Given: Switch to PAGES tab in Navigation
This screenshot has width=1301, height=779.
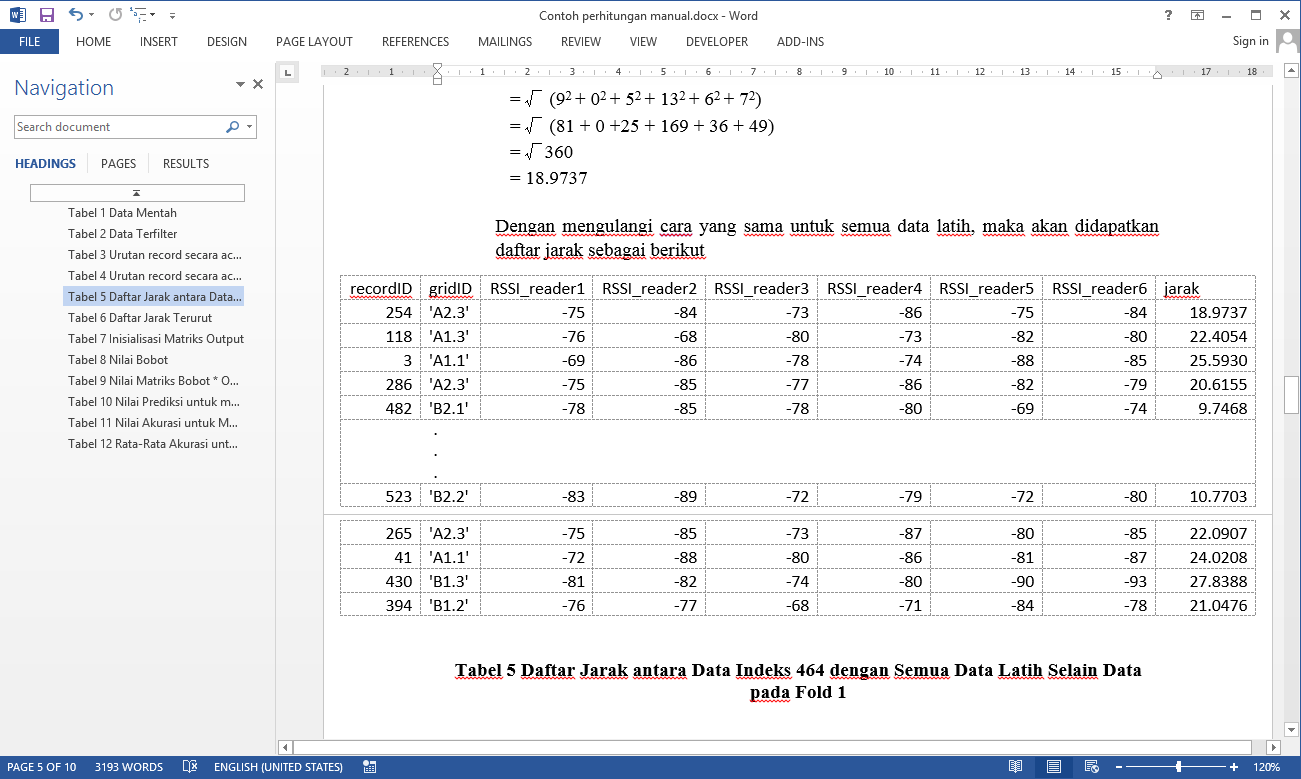Looking at the screenshot, I should 118,164.
